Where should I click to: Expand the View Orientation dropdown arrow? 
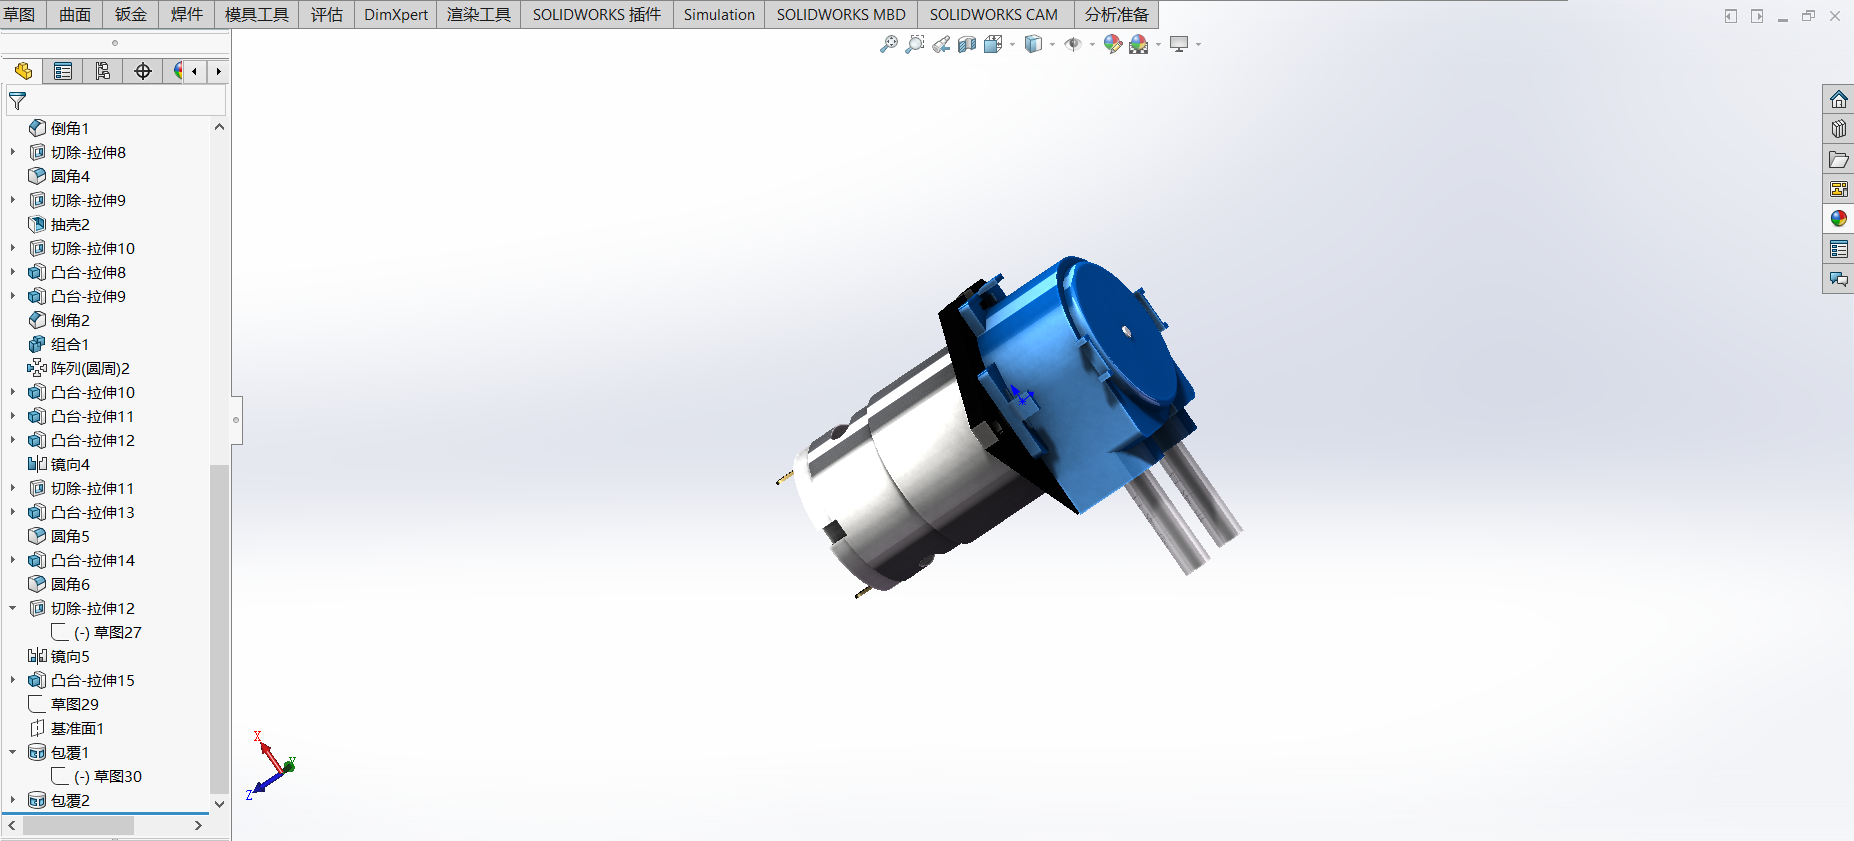[x=1013, y=44]
